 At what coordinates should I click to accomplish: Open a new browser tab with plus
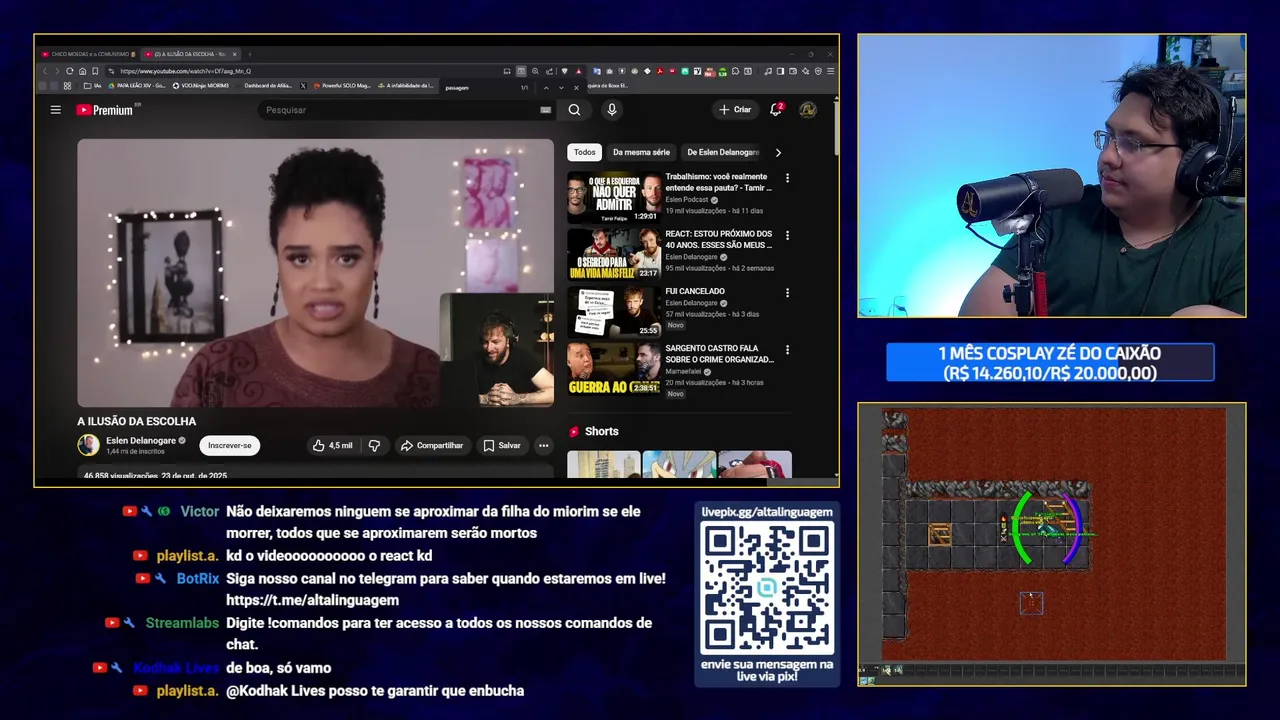tap(249, 54)
